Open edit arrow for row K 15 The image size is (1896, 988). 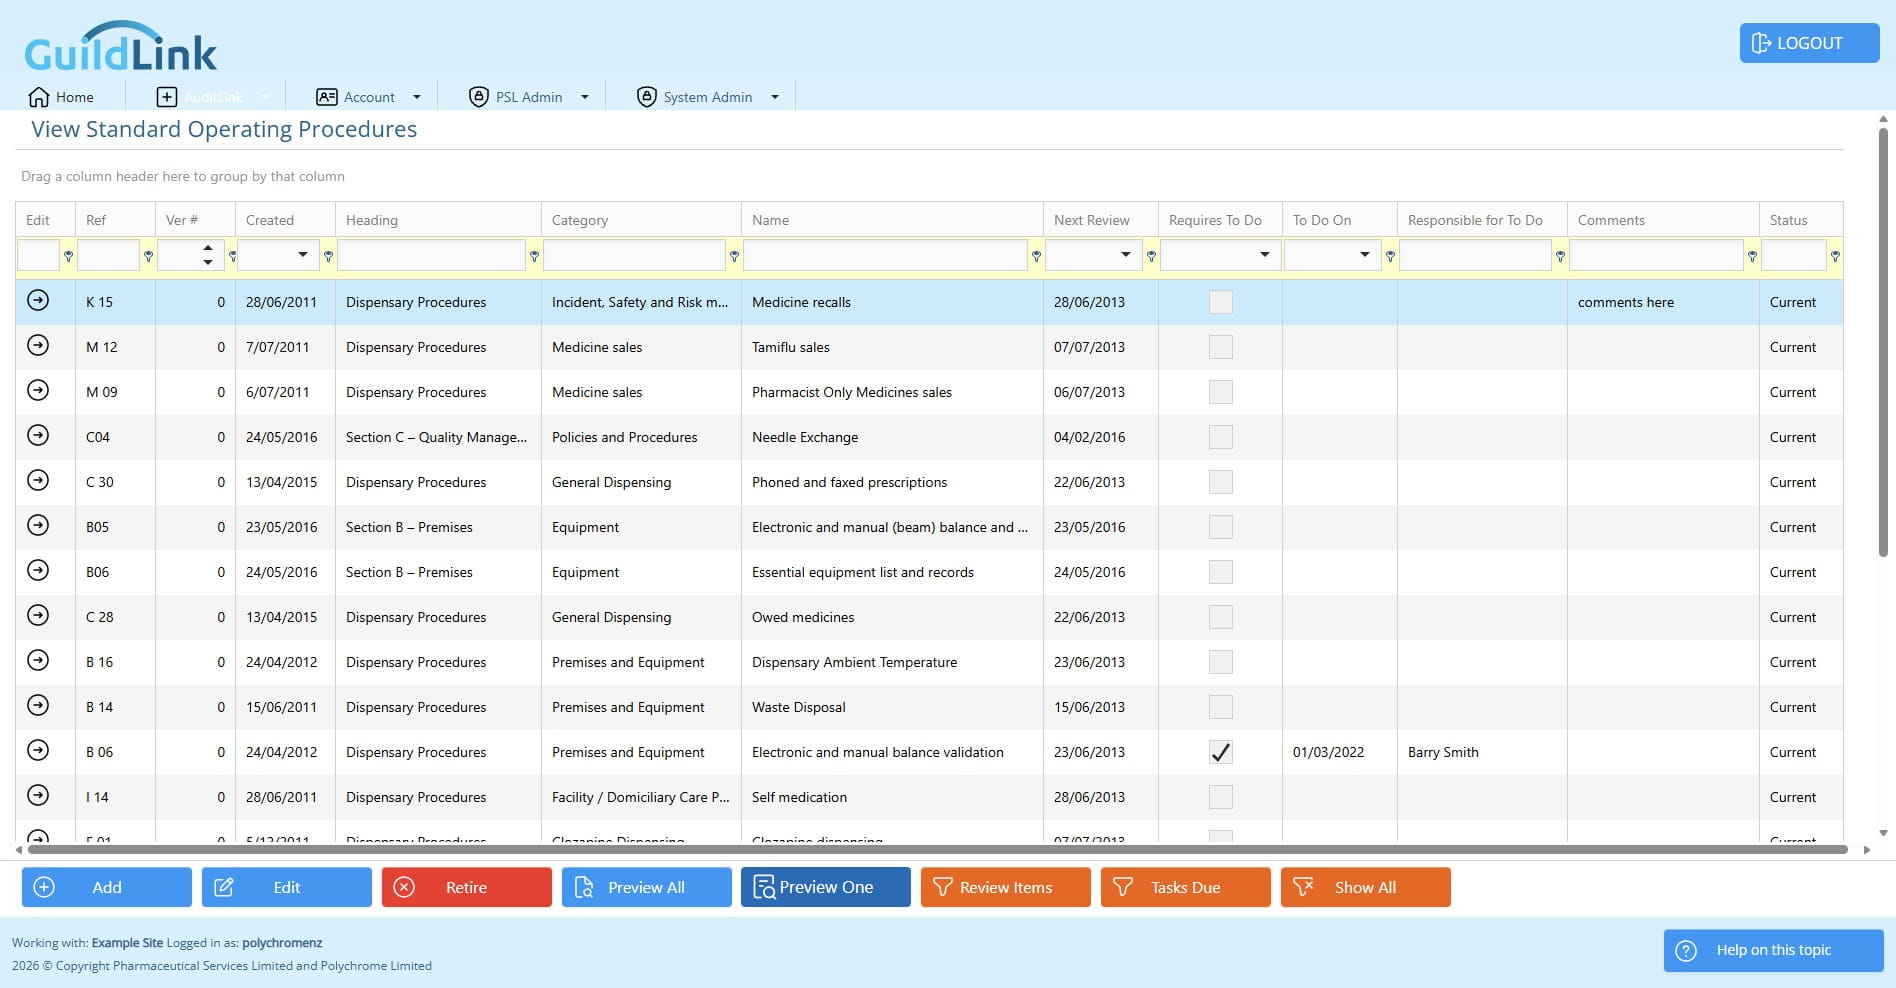pos(38,300)
